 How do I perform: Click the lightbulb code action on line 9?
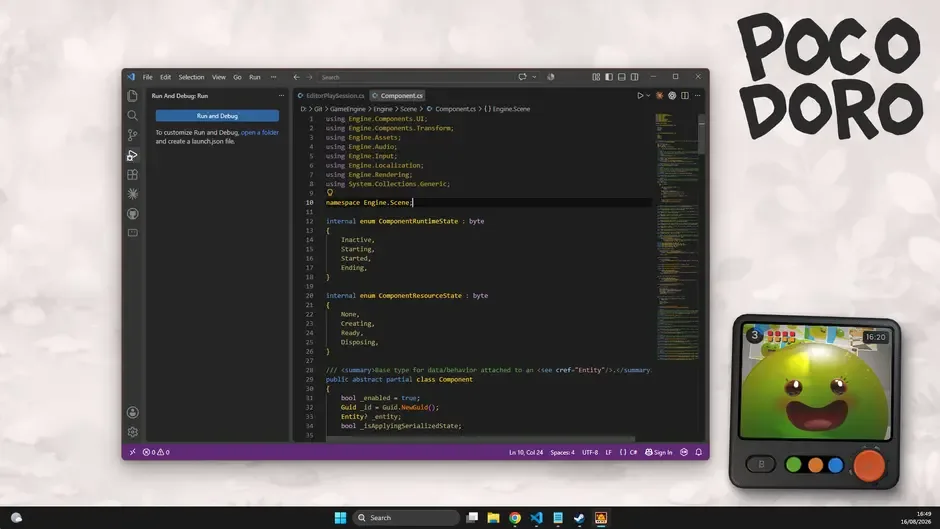pyautogui.click(x=330, y=193)
